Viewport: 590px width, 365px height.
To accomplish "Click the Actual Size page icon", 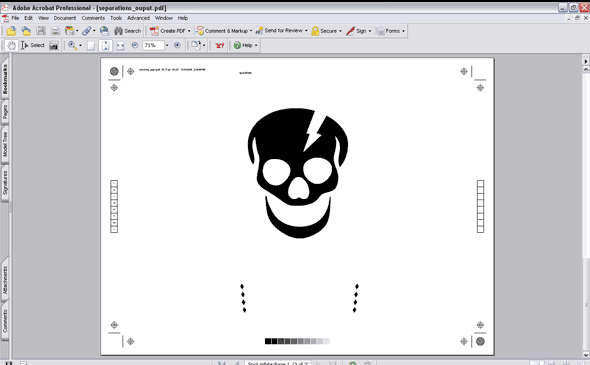I will [91, 46].
